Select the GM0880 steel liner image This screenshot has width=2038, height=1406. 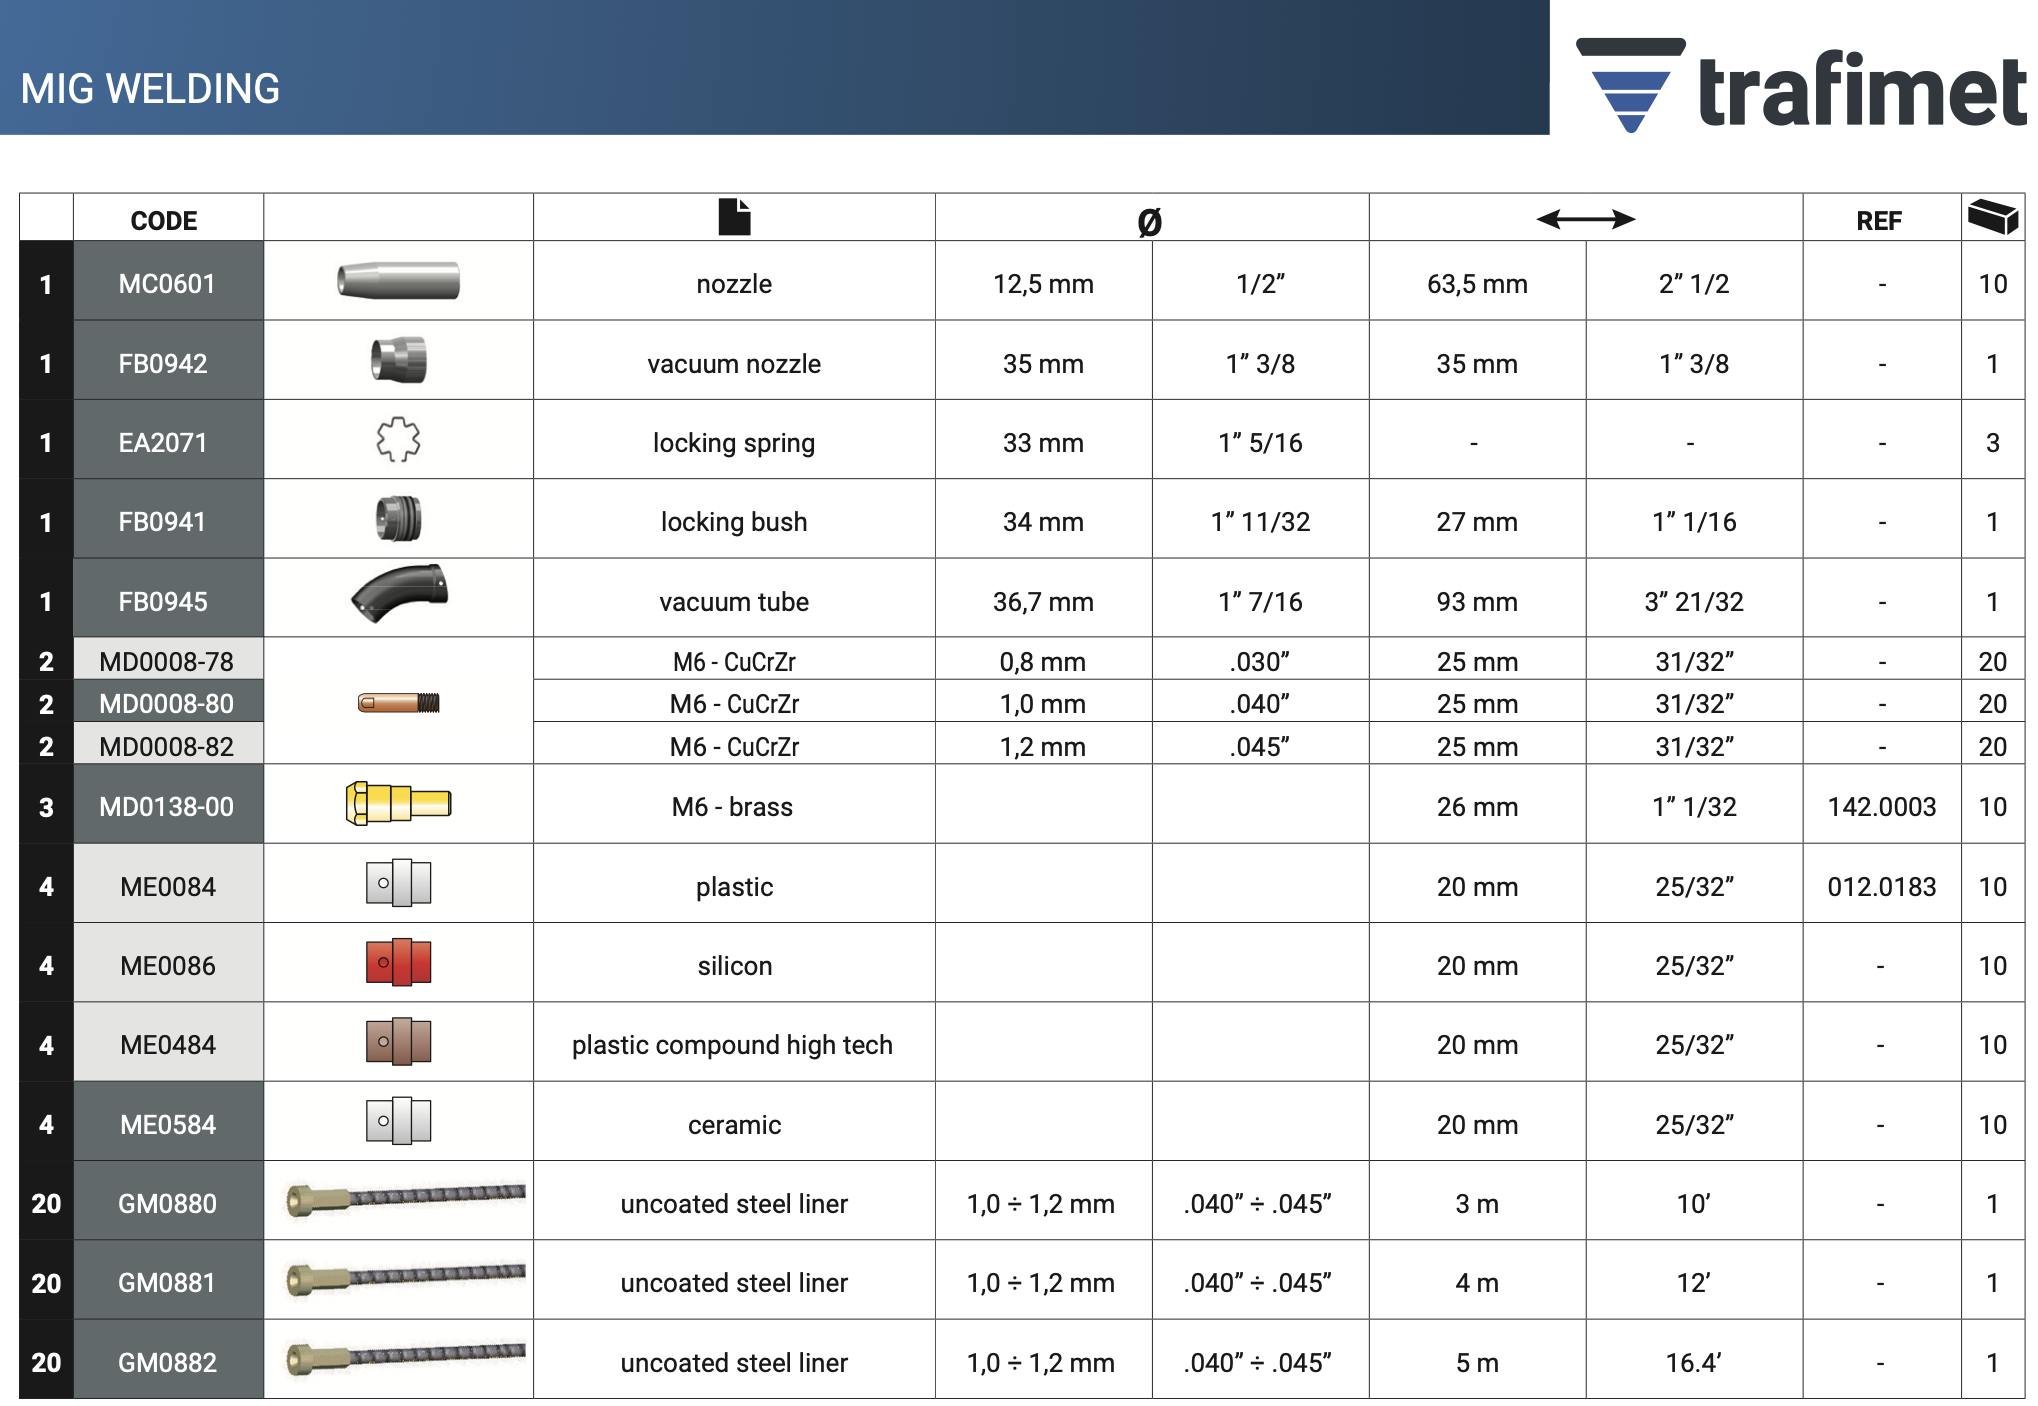click(x=405, y=1199)
